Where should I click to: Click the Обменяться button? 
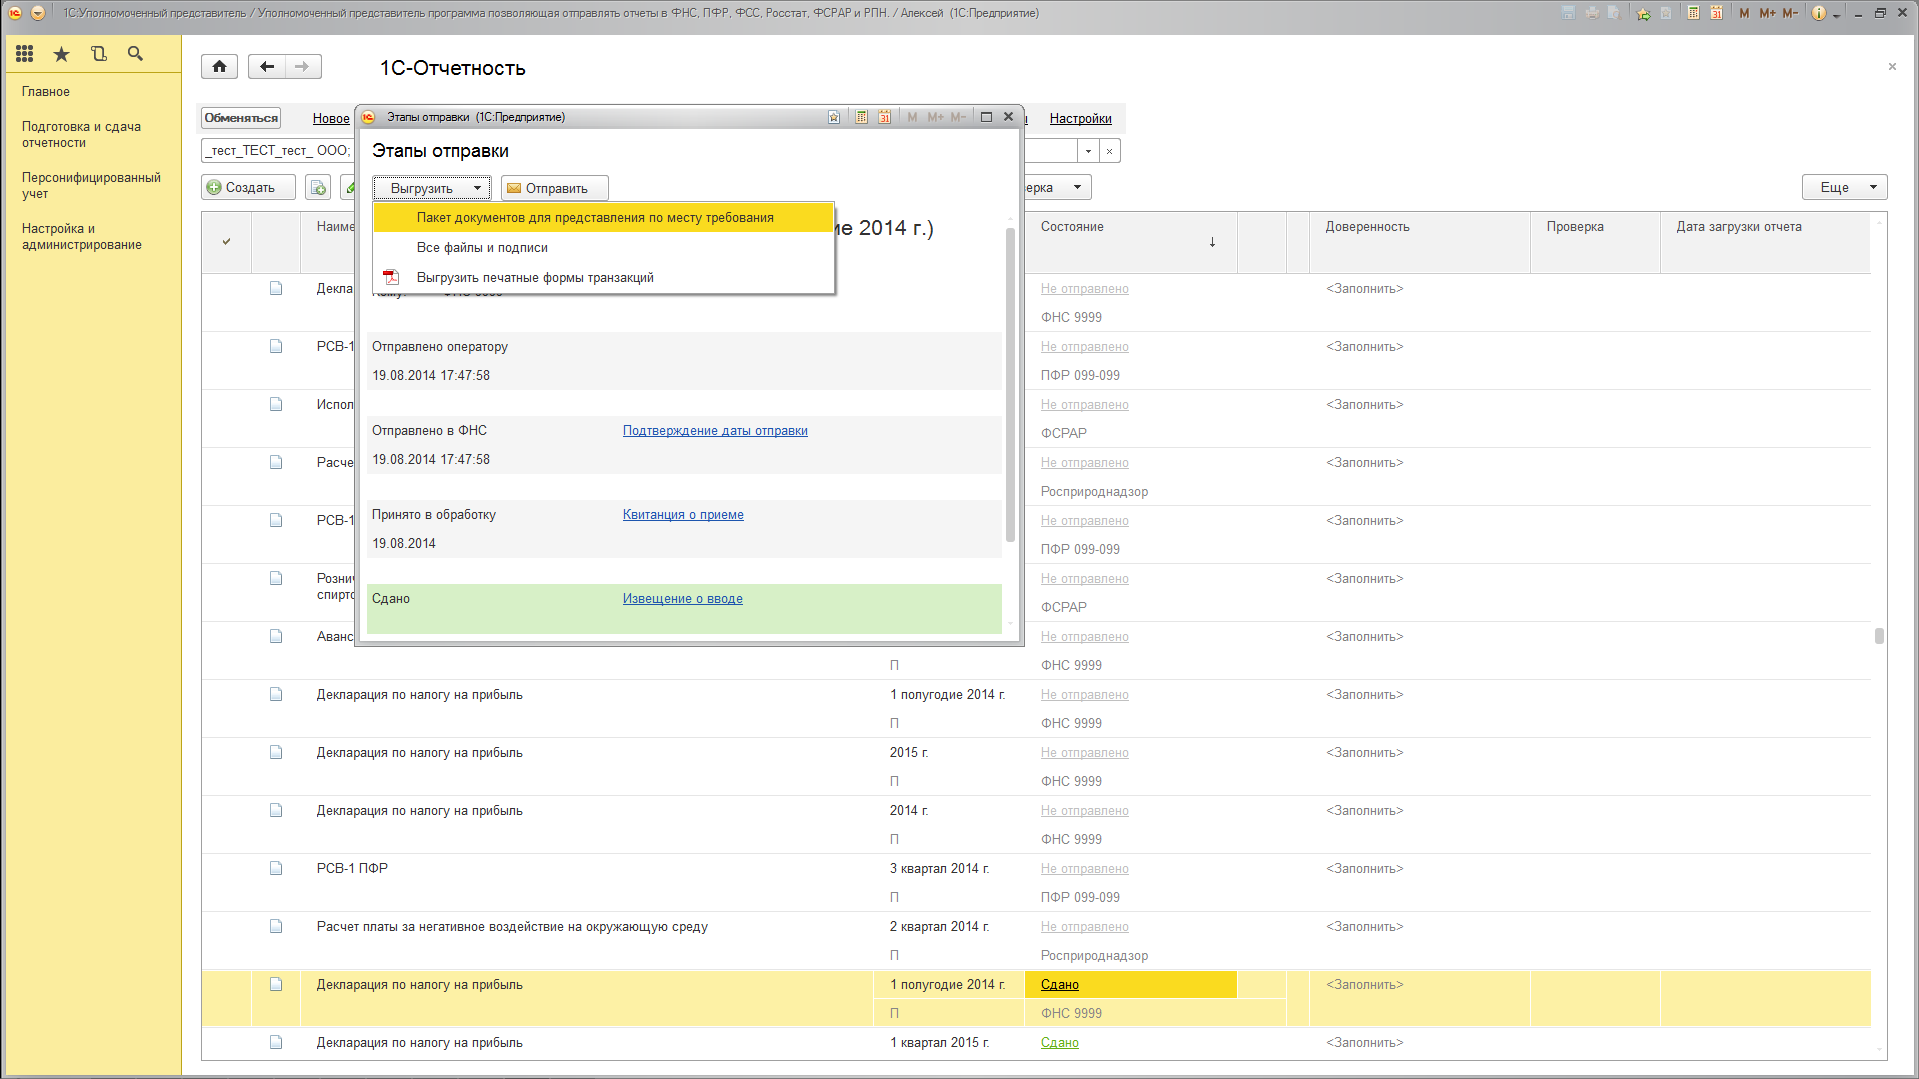tap(241, 118)
